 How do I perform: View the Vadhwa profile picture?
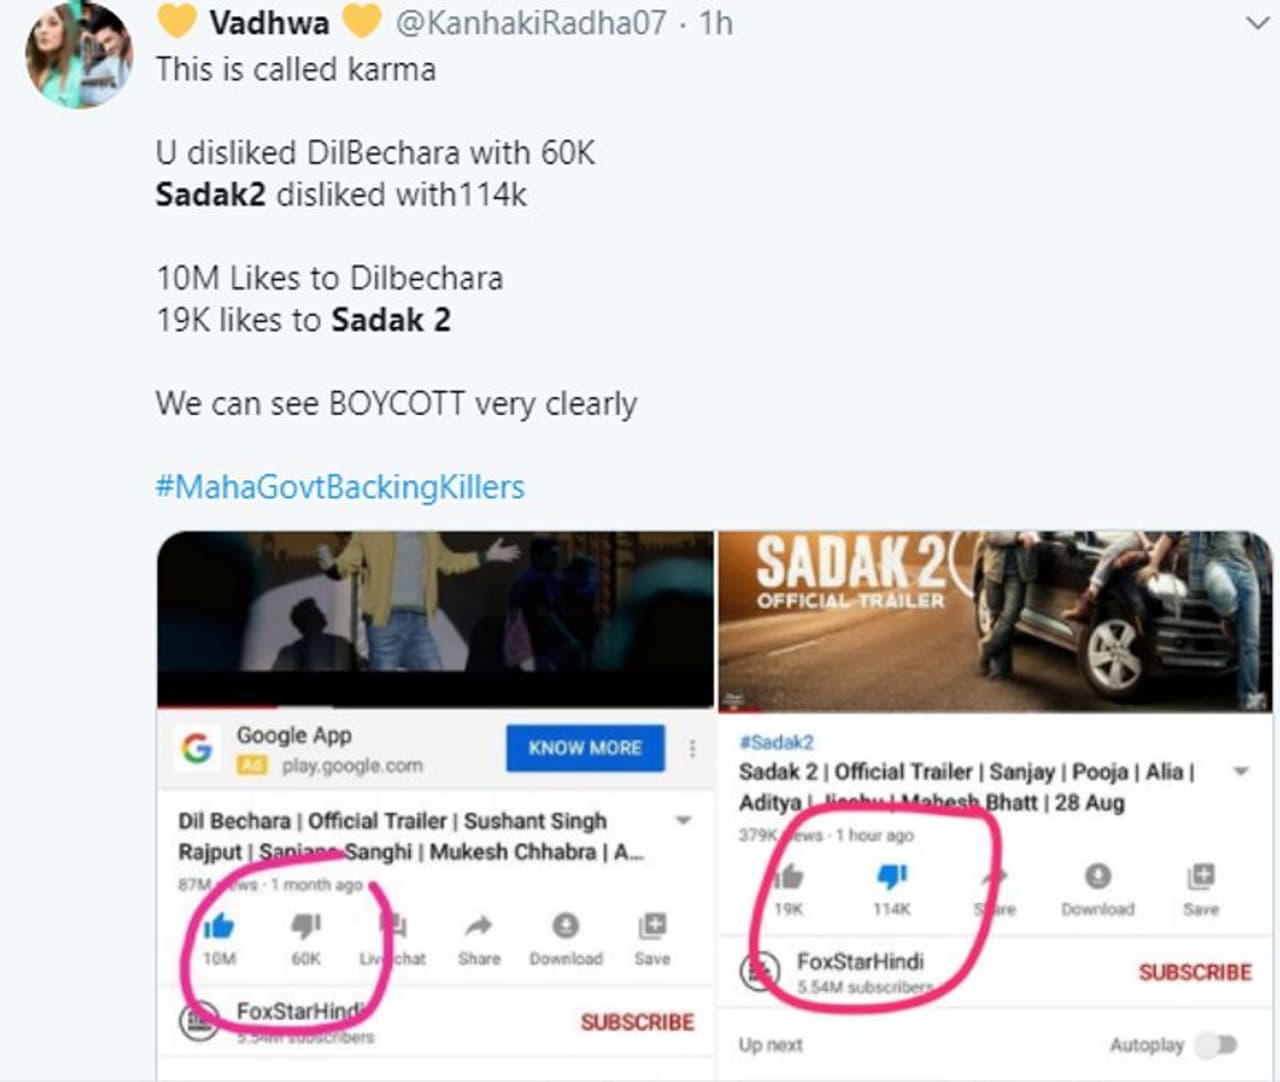click(x=79, y=55)
